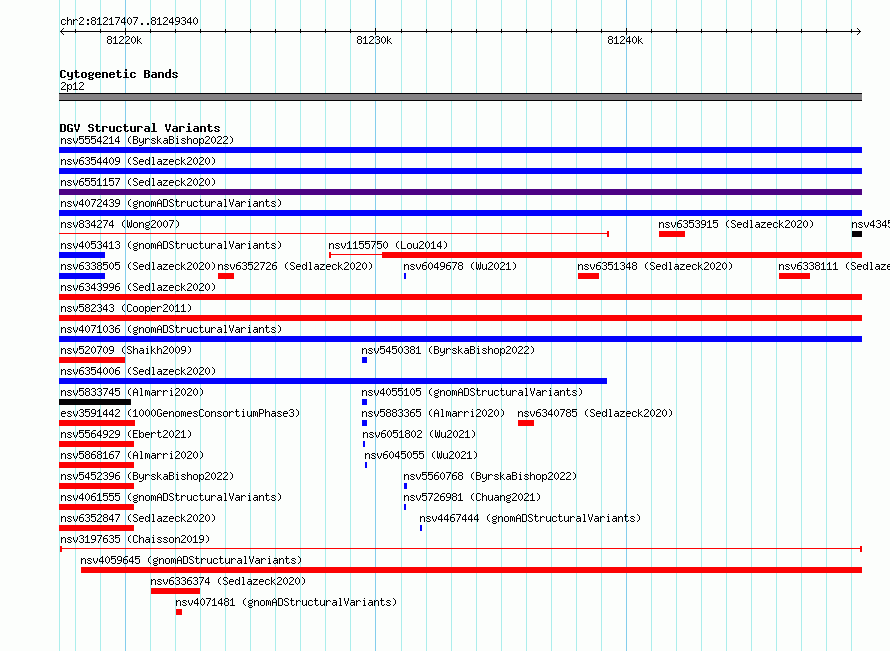Click the nsv6338505 (Sedlazeck2020) label

pyautogui.click(x=138, y=266)
